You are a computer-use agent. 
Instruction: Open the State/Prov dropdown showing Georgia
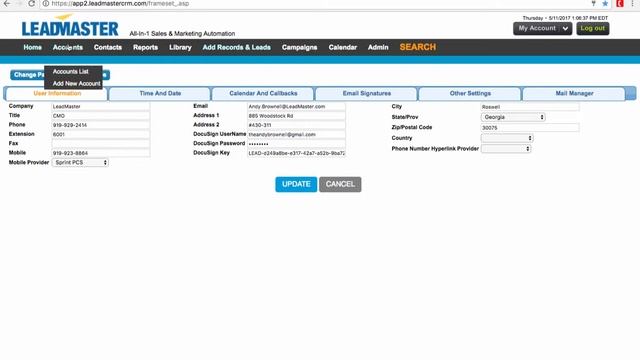(513, 117)
